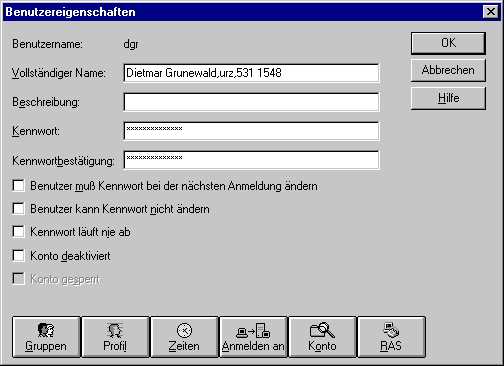The image size is (504, 366).
Task: Open the RAS dial-in settings button
Action: tap(391, 337)
